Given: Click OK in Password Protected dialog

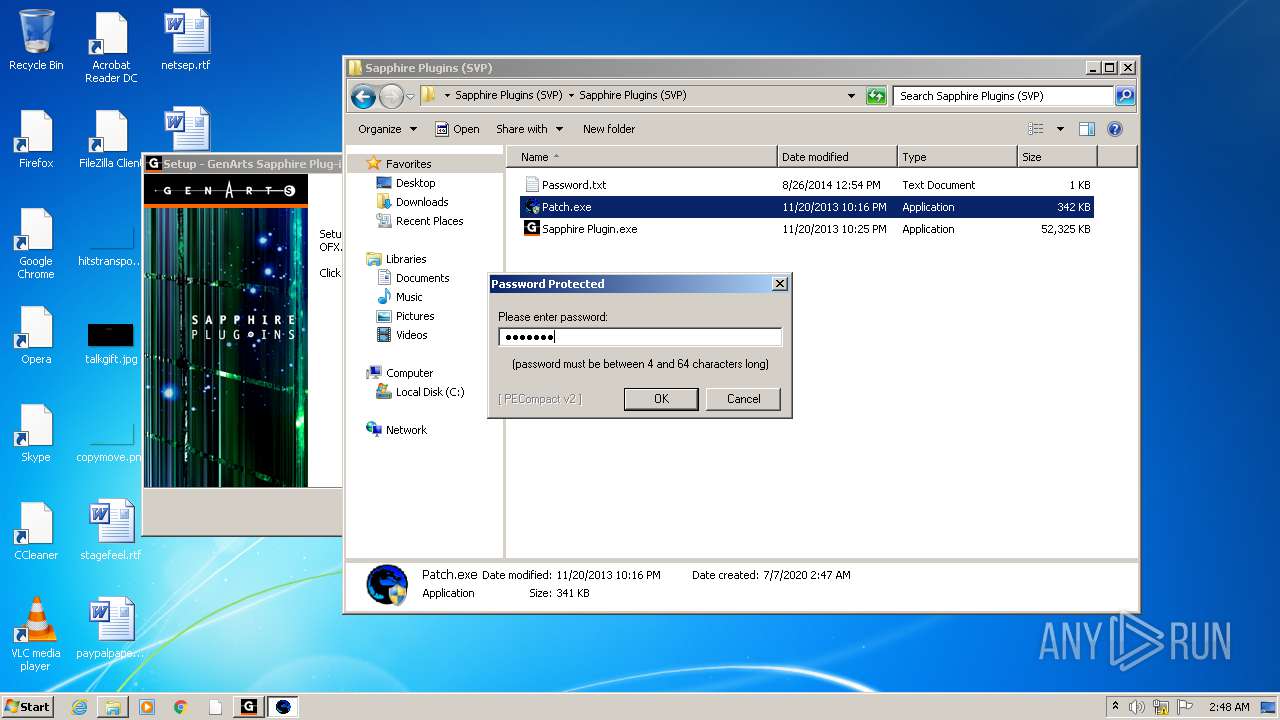Looking at the screenshot, I should point(661,398).
